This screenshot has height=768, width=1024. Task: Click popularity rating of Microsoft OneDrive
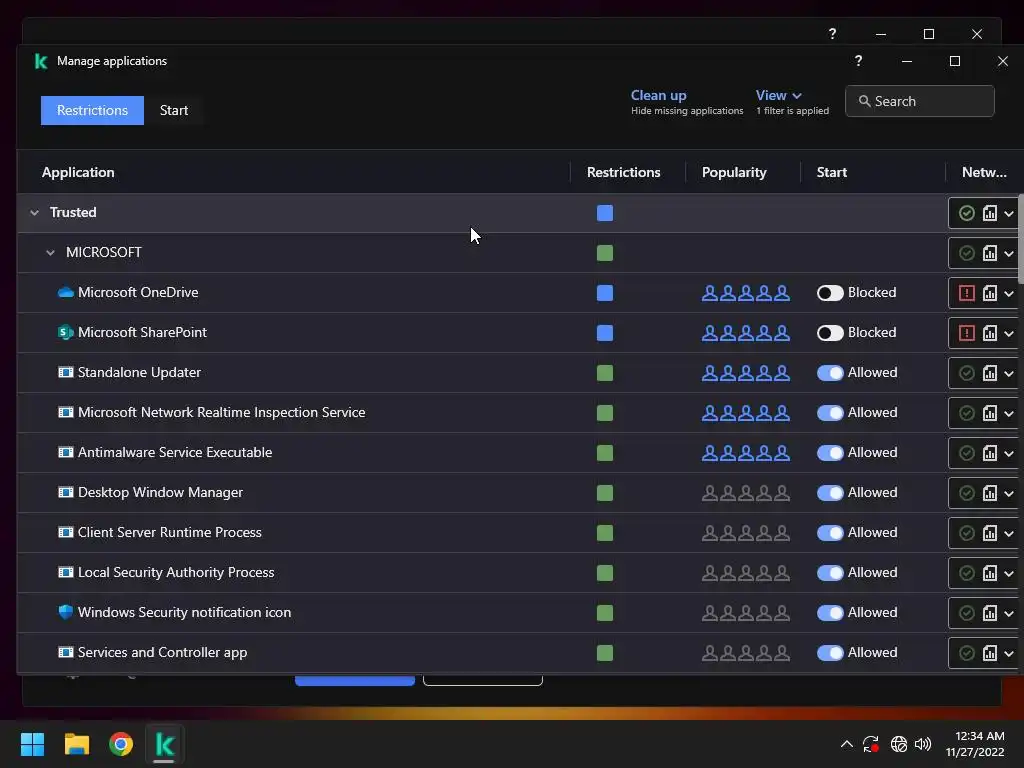pos(745,293)
